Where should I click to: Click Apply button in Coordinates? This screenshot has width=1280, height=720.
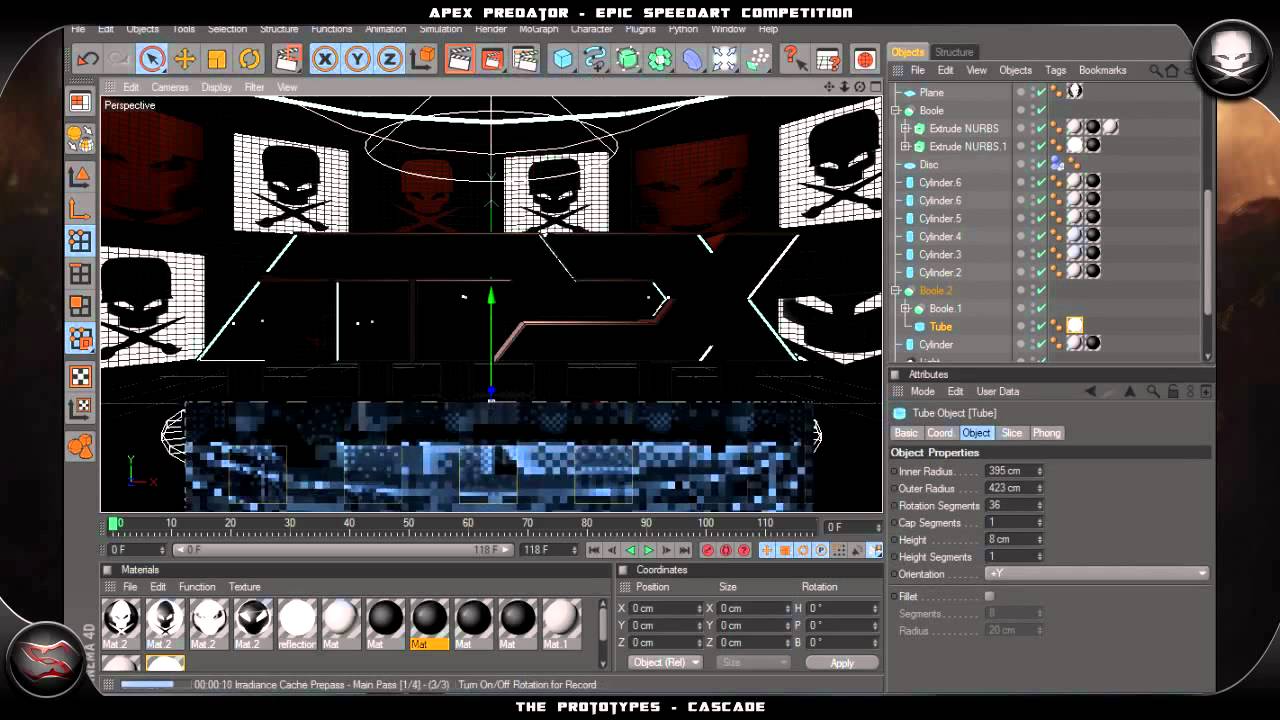(x=842, y=663)
